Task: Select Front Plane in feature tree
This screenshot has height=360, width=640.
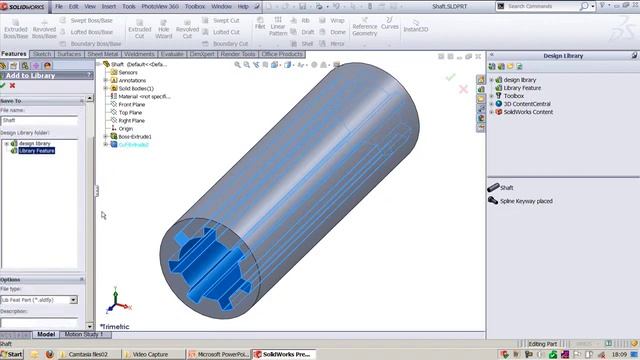Action: point(131,104)
